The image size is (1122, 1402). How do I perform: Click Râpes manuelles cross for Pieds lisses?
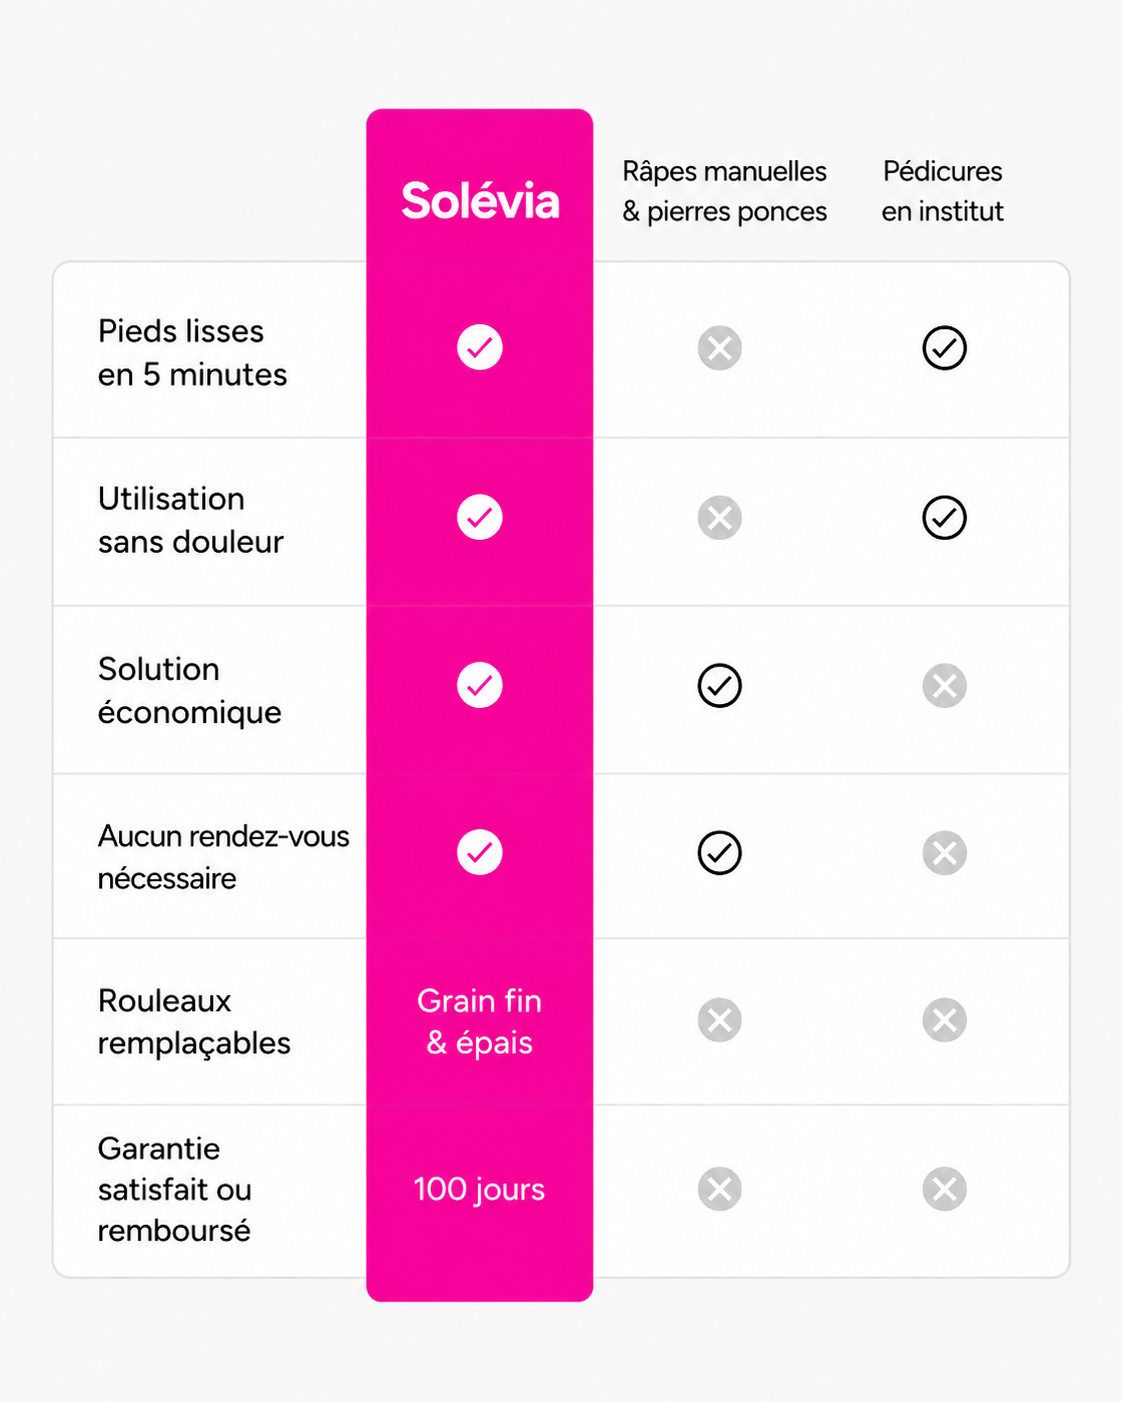tap(720, 348)
